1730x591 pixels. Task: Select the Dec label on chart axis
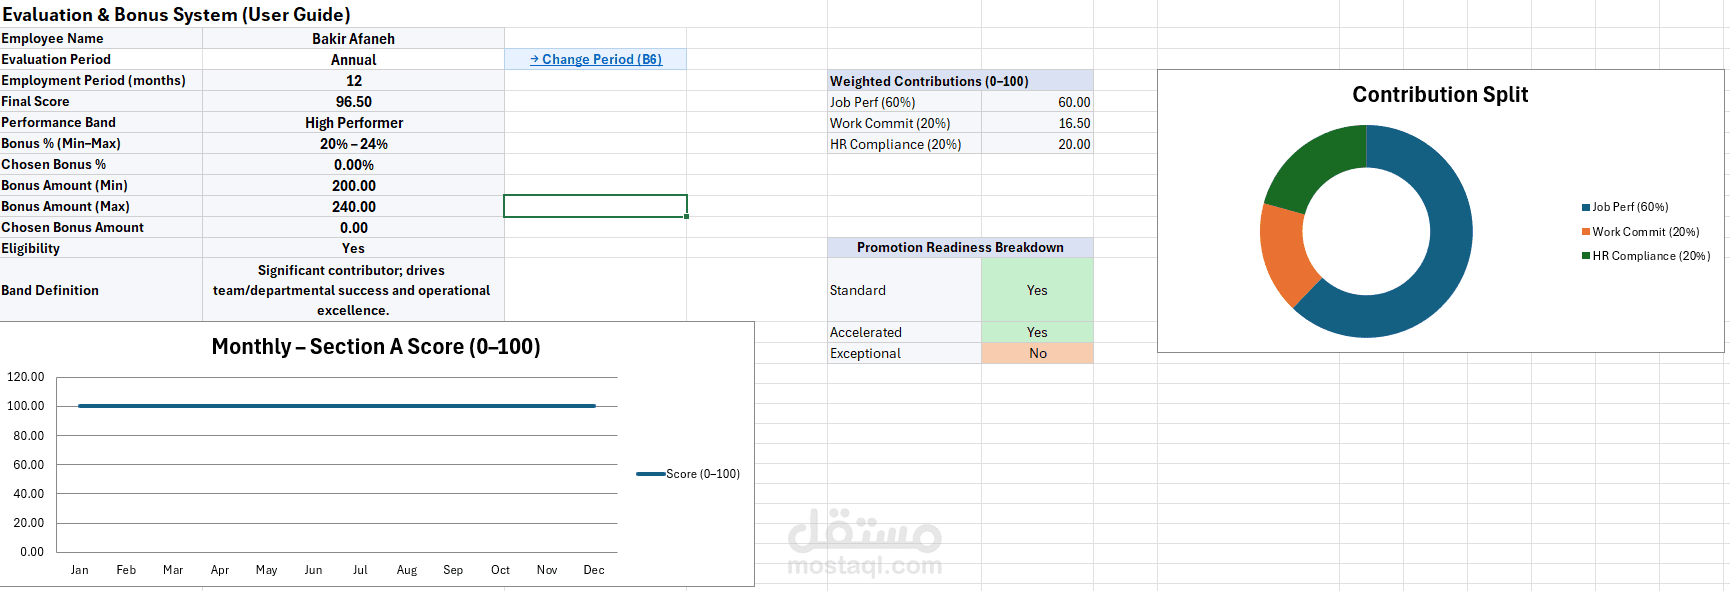pyautogui.click(x=594, y=570)
